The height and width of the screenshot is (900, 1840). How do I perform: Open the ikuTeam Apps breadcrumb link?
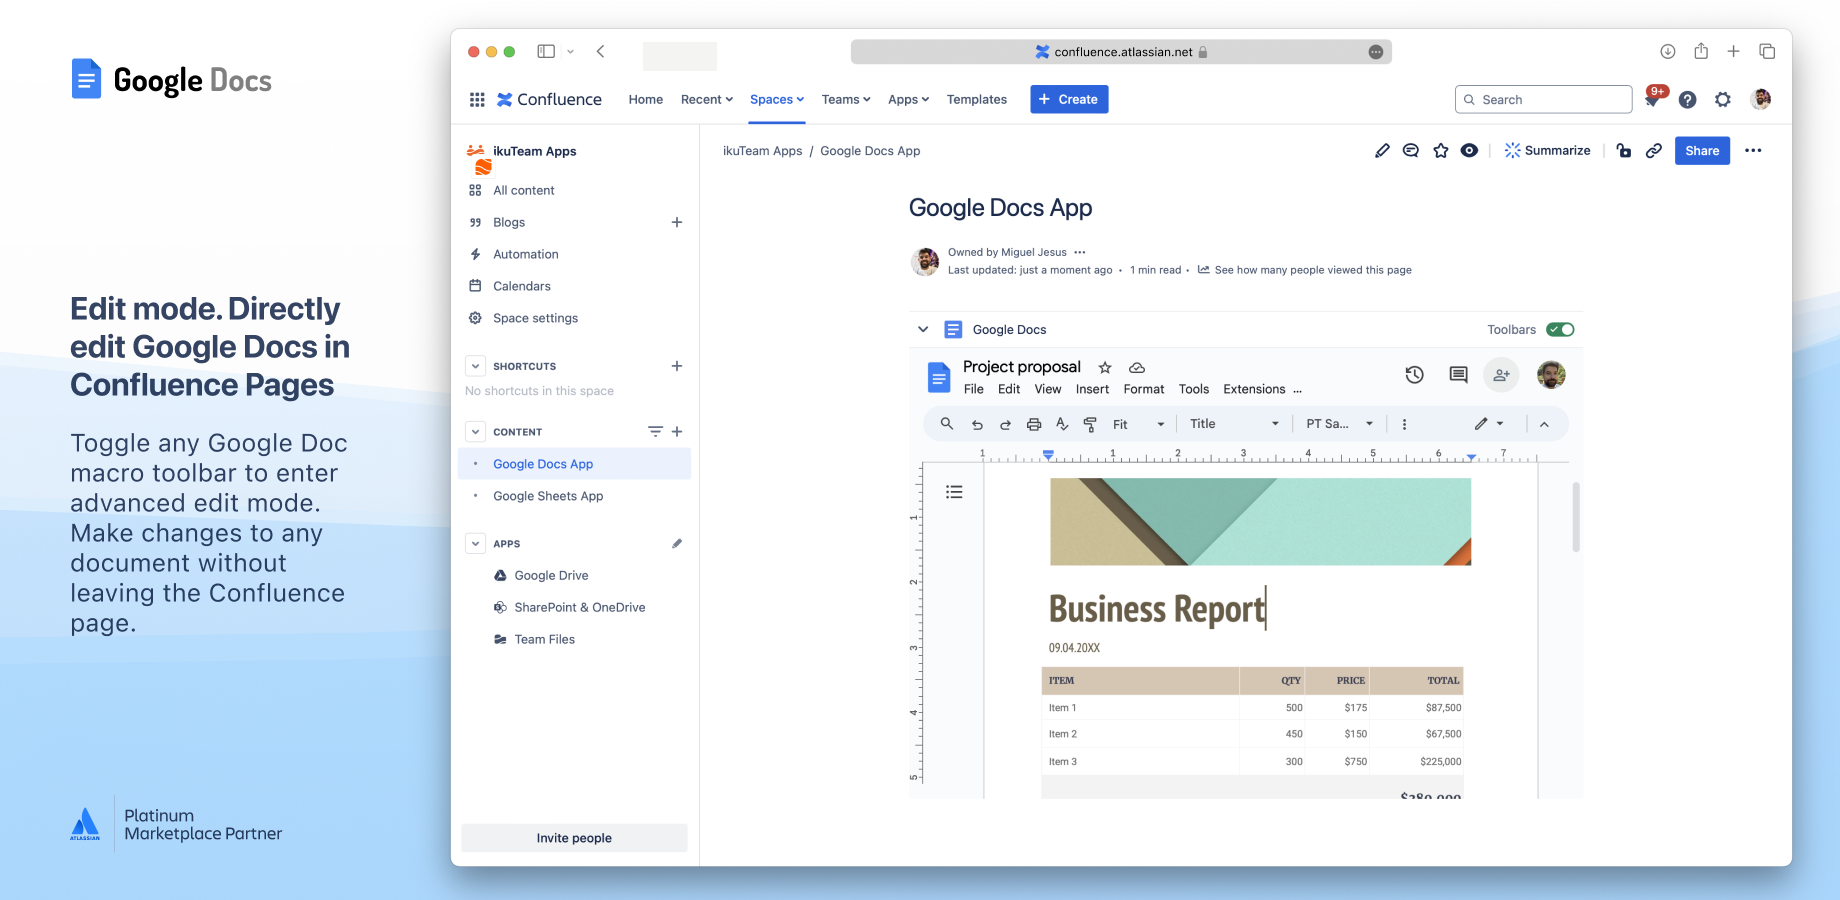point(762,151)
